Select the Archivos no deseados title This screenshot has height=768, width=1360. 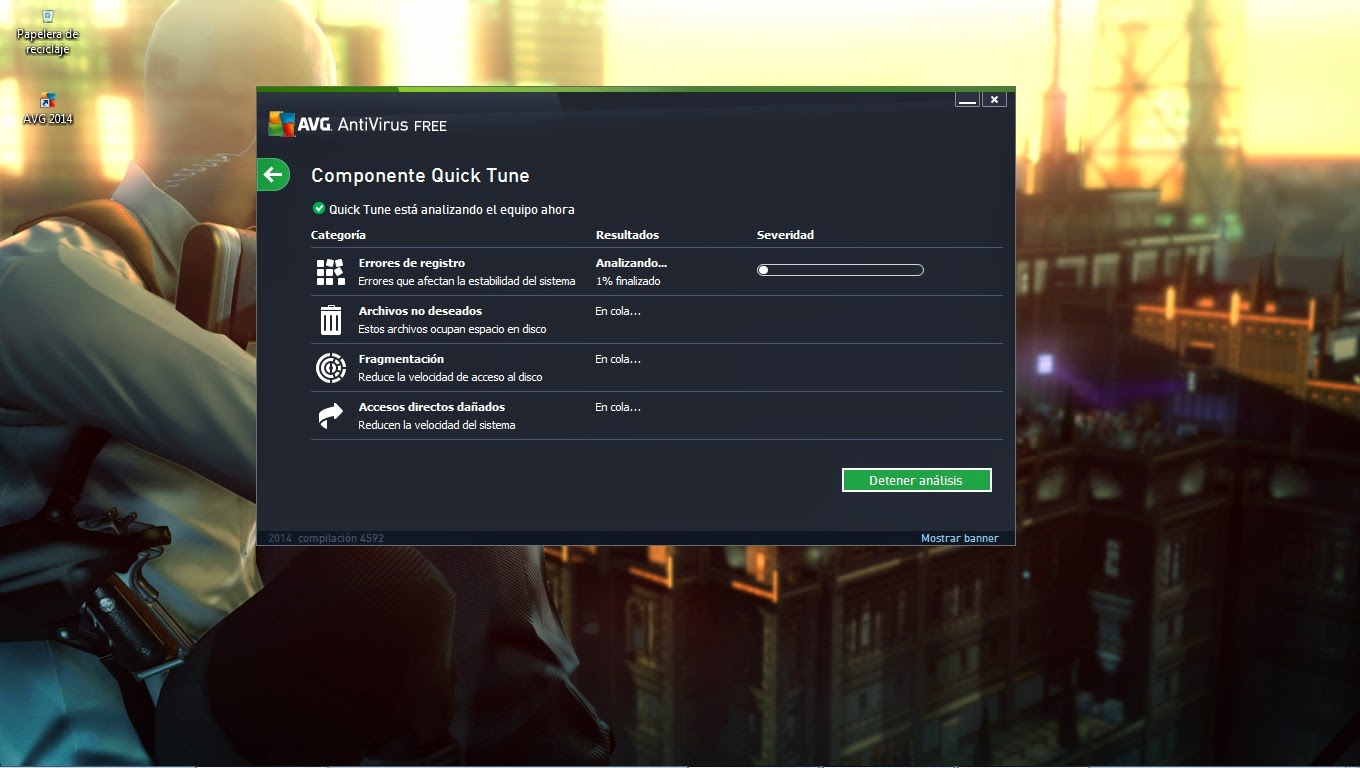coord(420,311)
